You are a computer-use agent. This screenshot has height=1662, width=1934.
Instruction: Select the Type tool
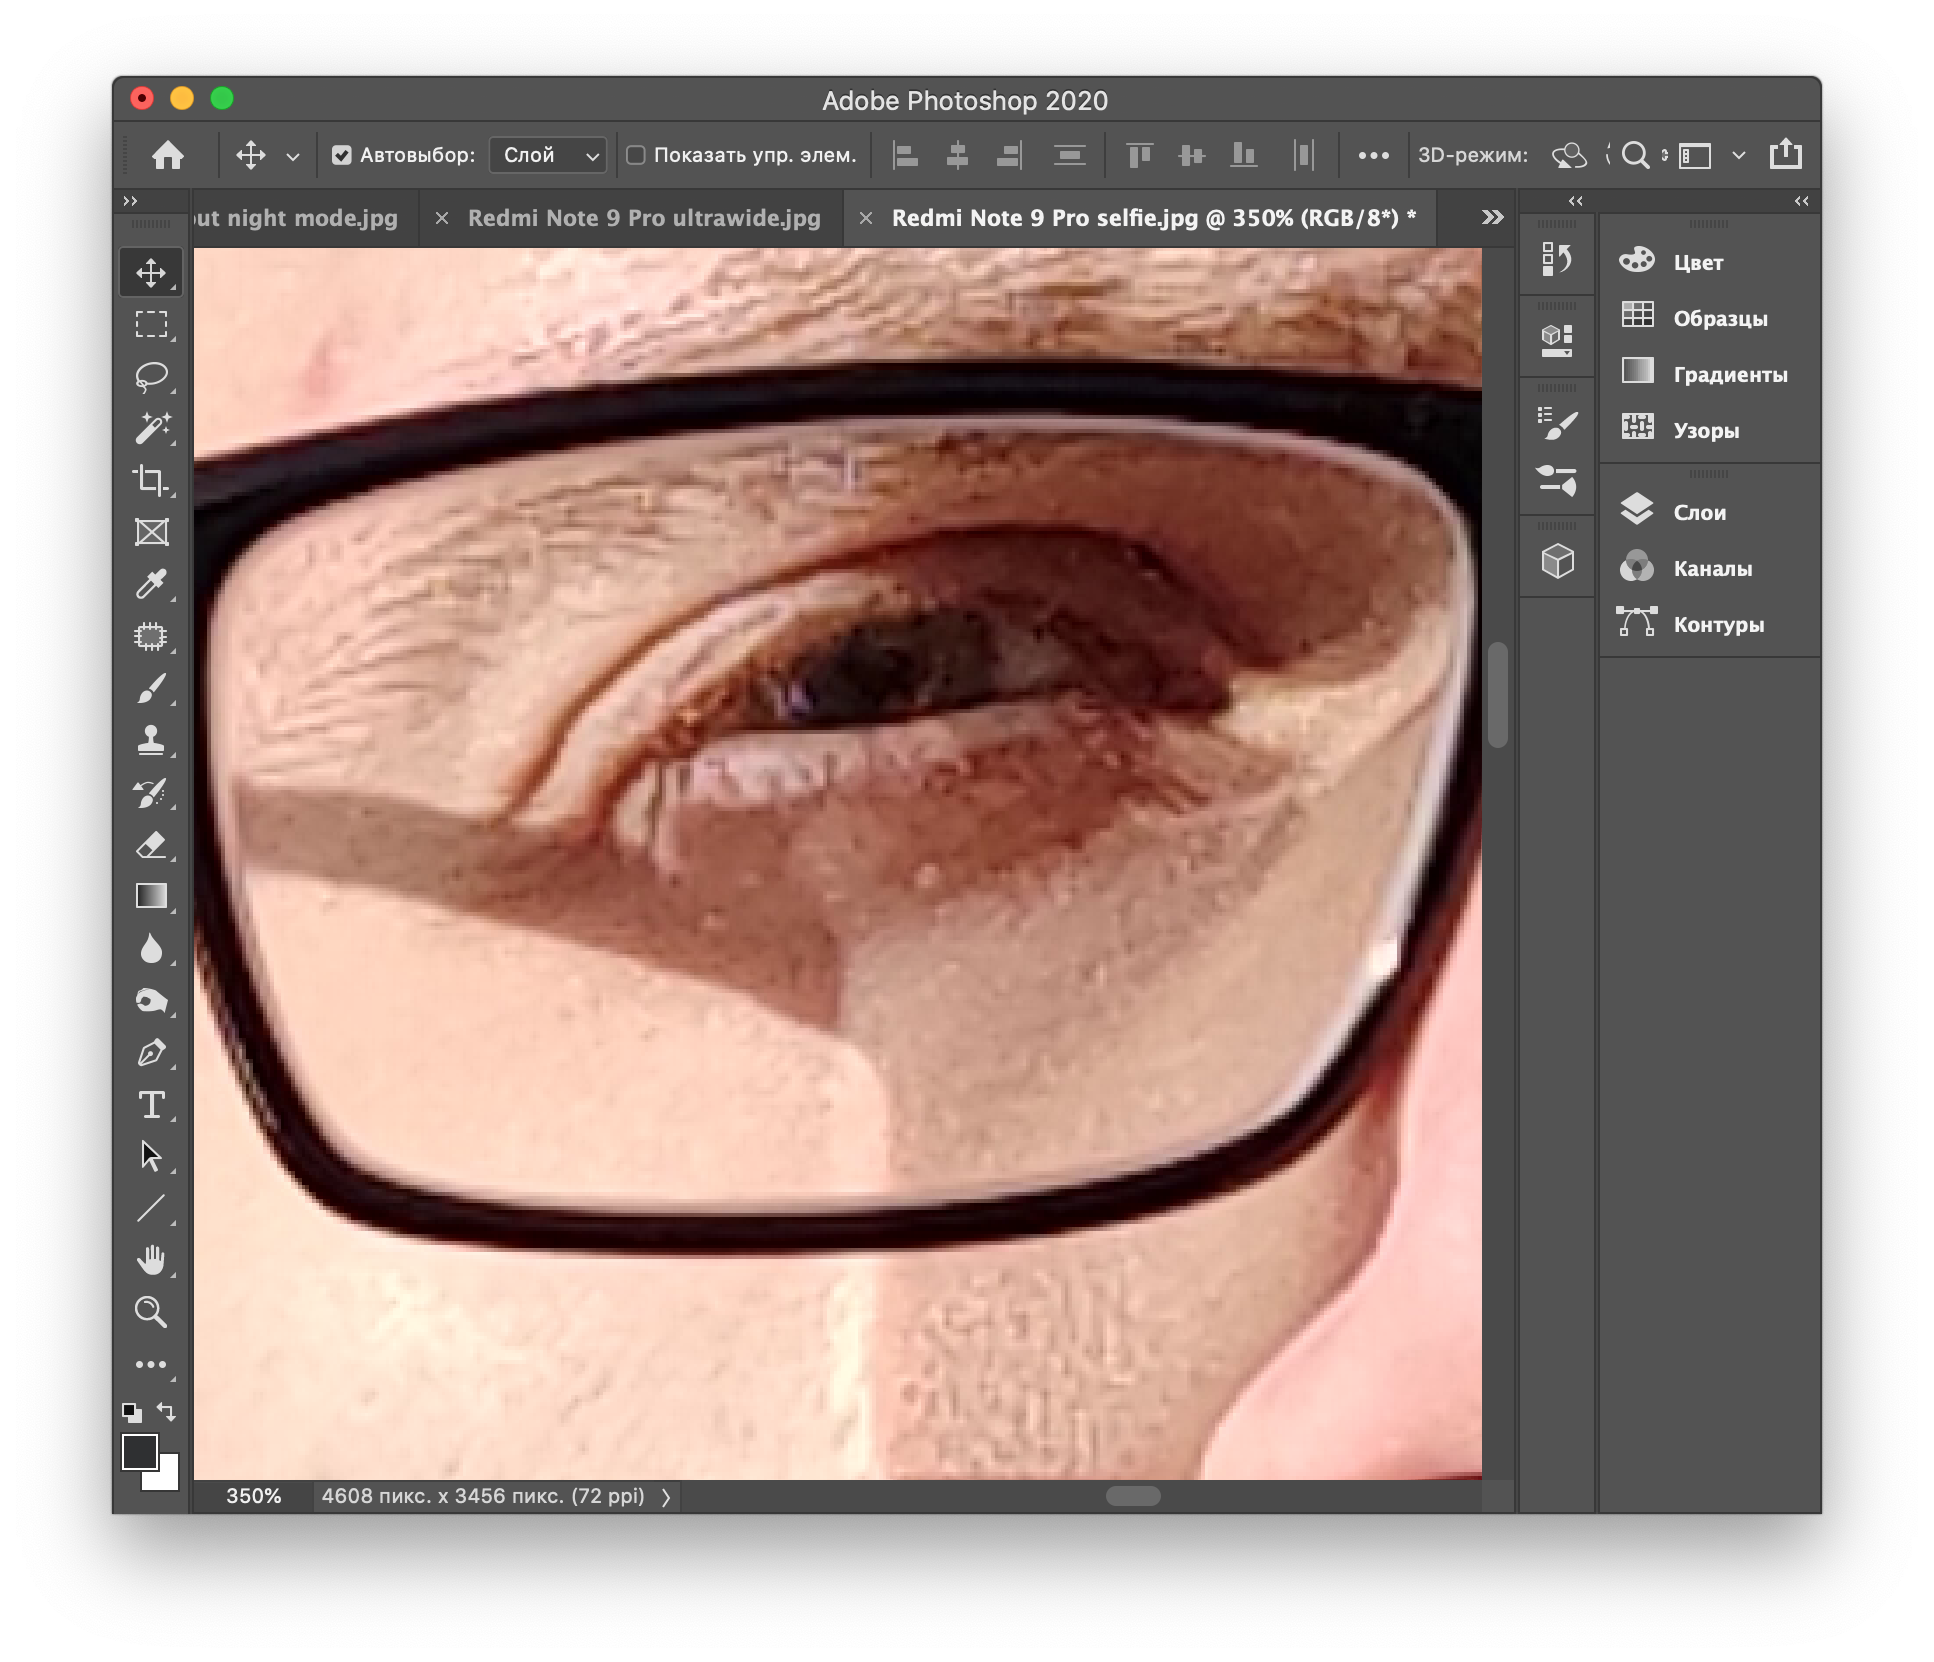pyautogui.click(x=151, y=1105)
